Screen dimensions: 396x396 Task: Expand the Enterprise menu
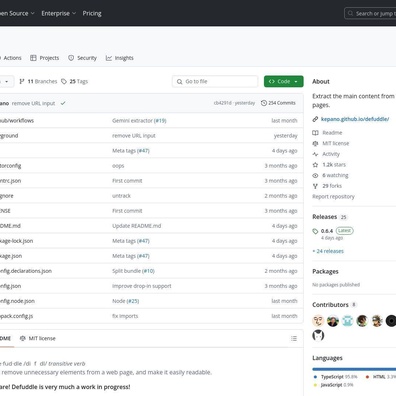(59, 13)
